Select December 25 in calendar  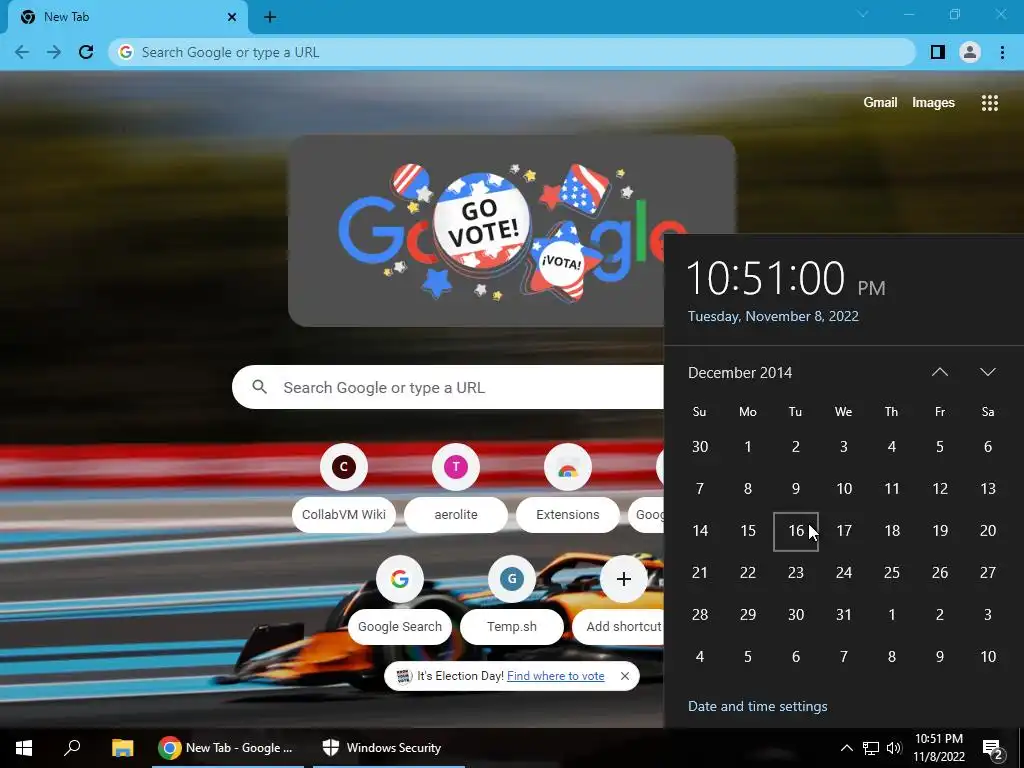[891, 573]
